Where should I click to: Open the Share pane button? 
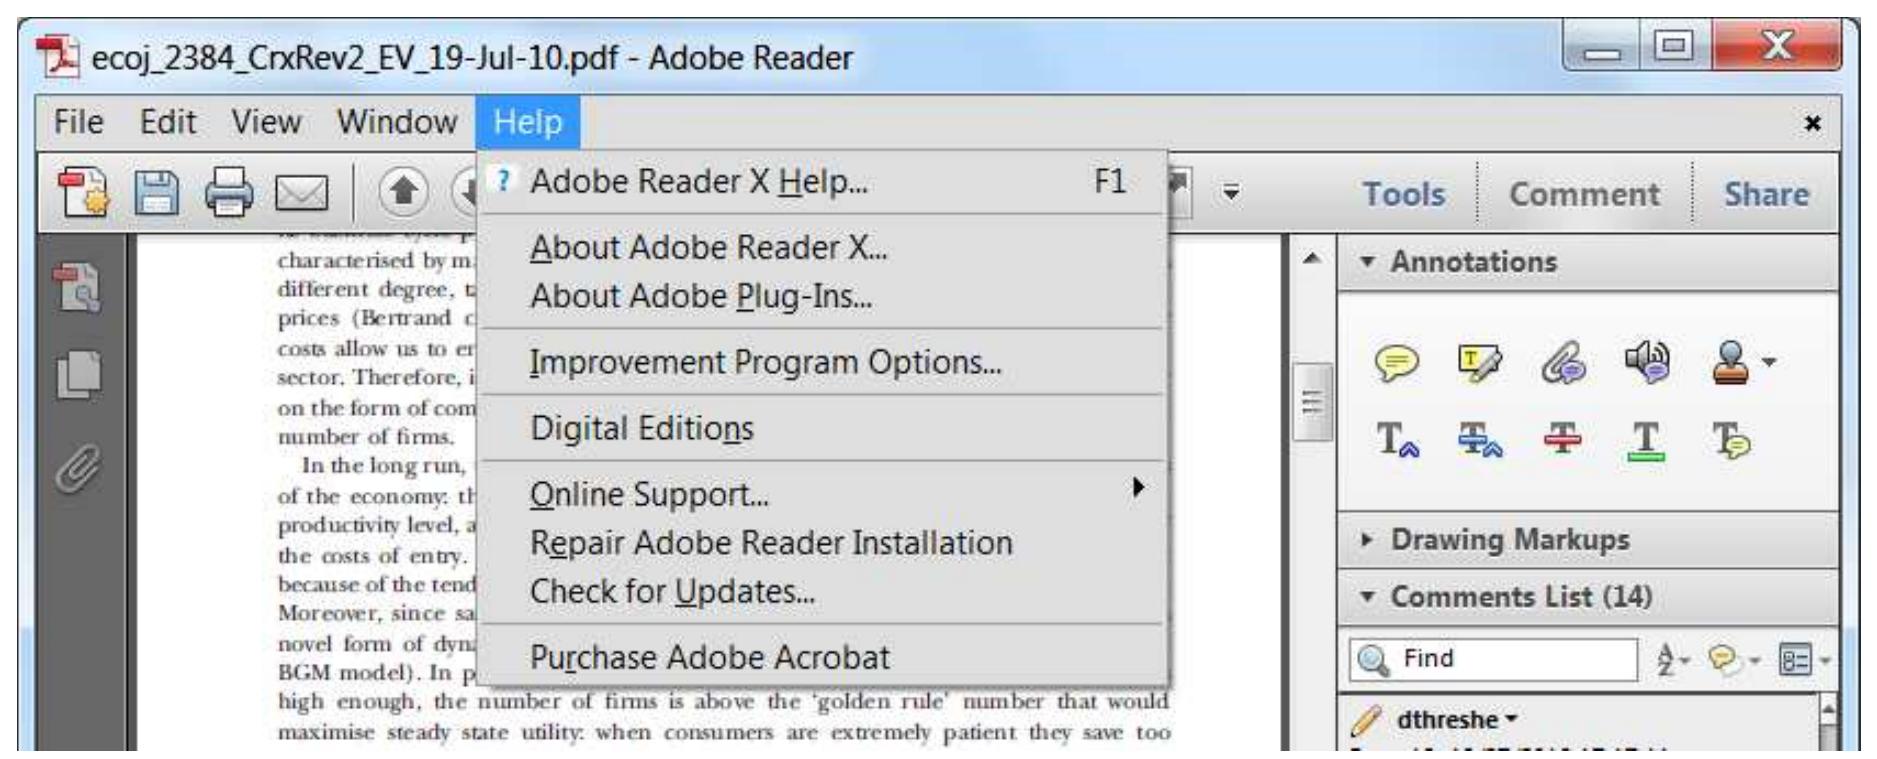[x=1766, y=194]
